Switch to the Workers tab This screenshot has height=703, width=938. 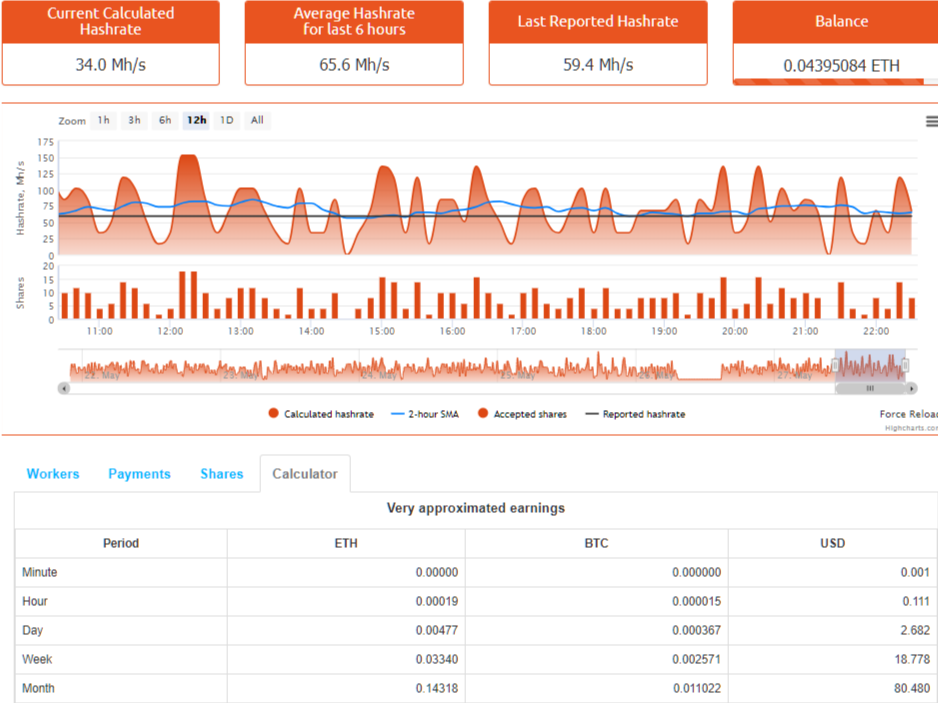coord(53,474)
